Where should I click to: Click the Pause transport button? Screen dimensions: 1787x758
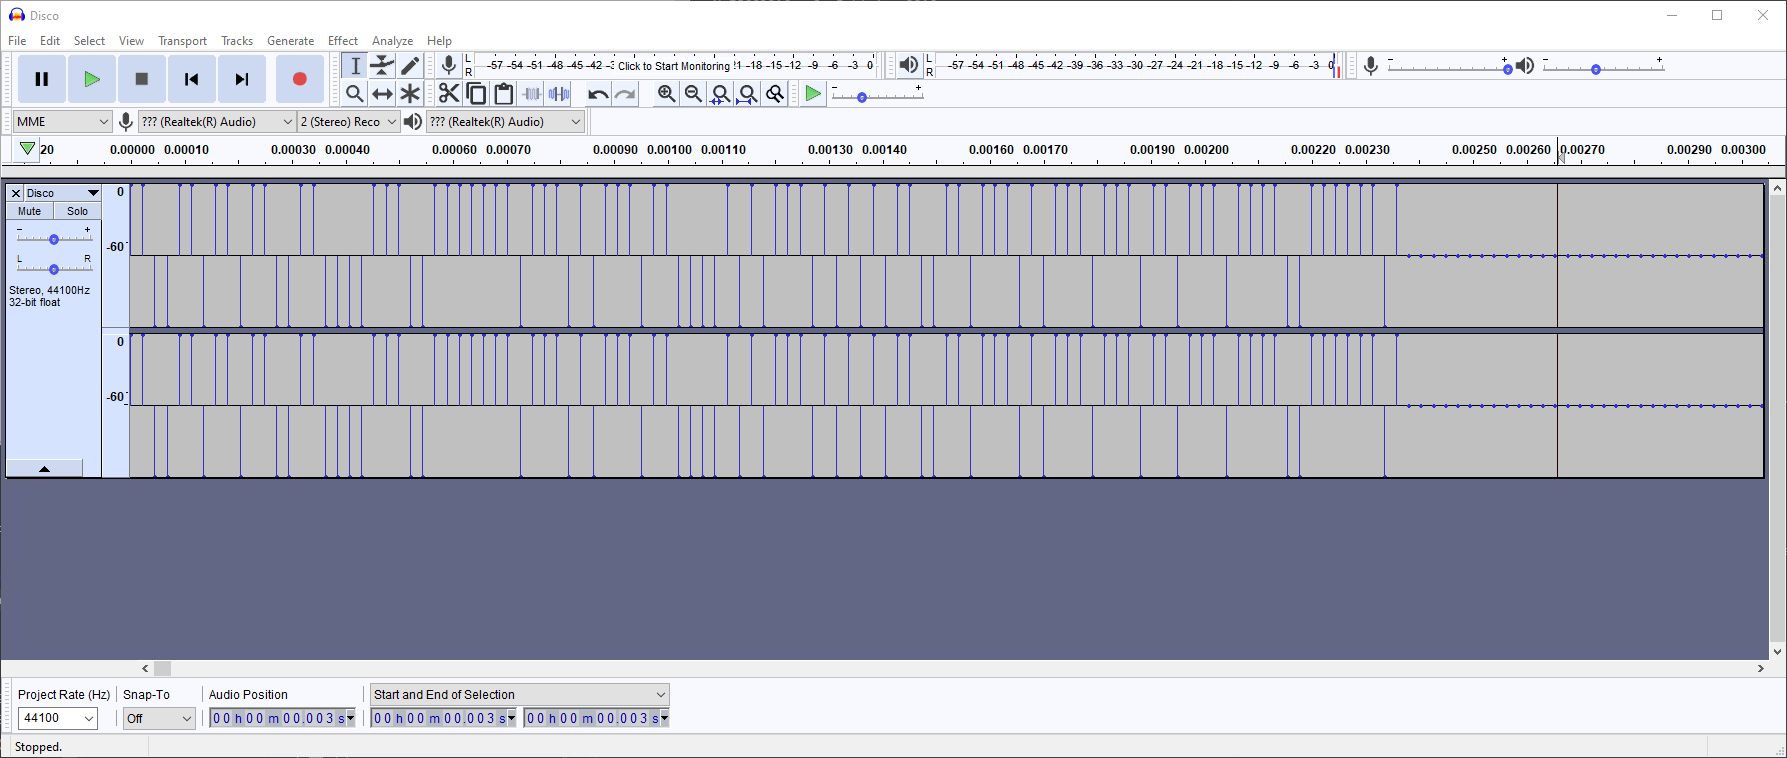[42, 79]
